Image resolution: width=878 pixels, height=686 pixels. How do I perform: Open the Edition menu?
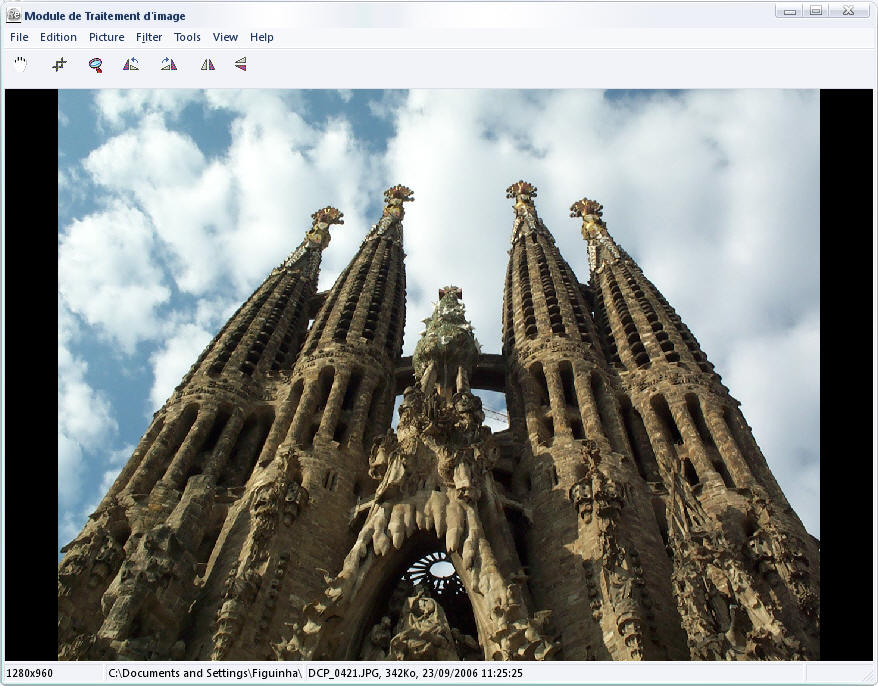(58, 37)
